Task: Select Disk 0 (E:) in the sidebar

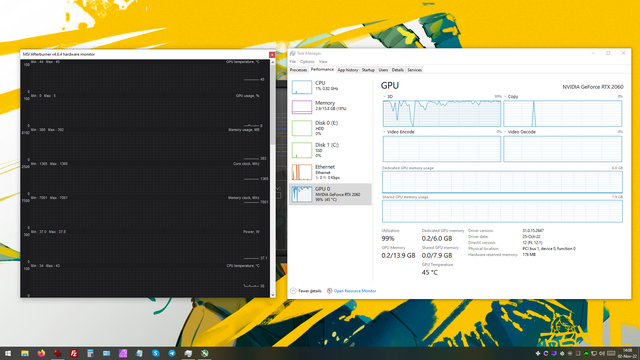Action: coord(330,128)
